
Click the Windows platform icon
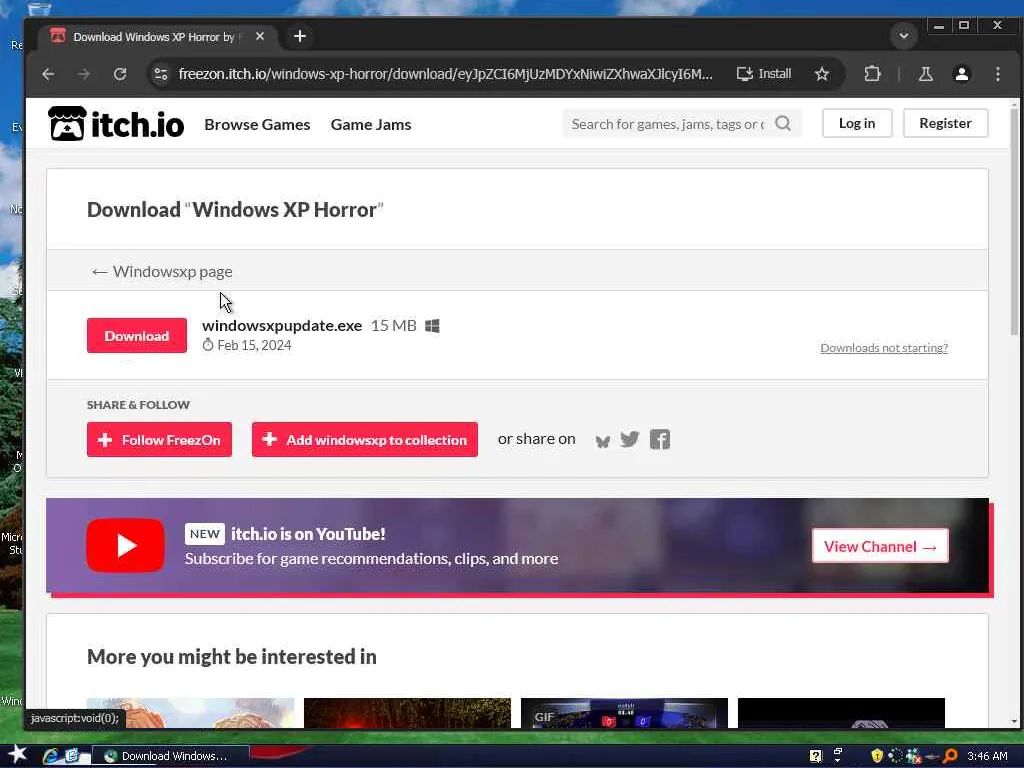(x=432, y=325)
